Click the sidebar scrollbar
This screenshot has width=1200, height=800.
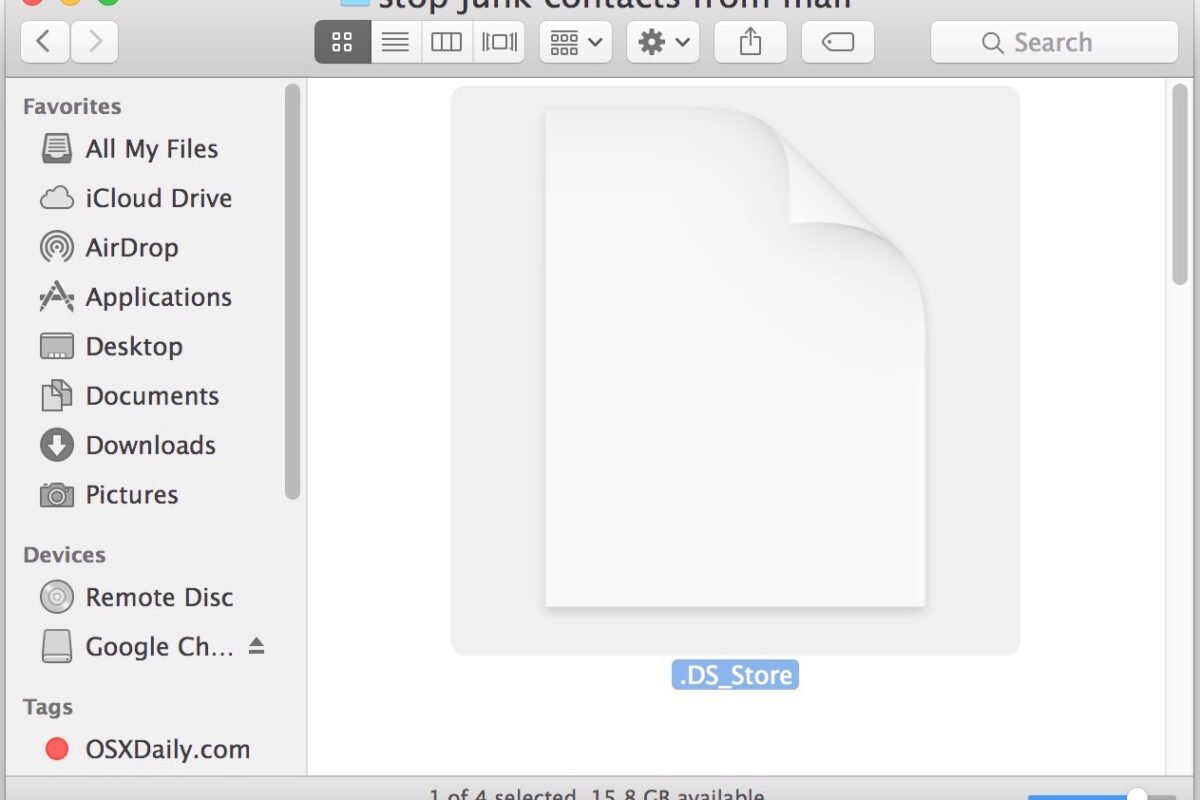click(292, 291)
